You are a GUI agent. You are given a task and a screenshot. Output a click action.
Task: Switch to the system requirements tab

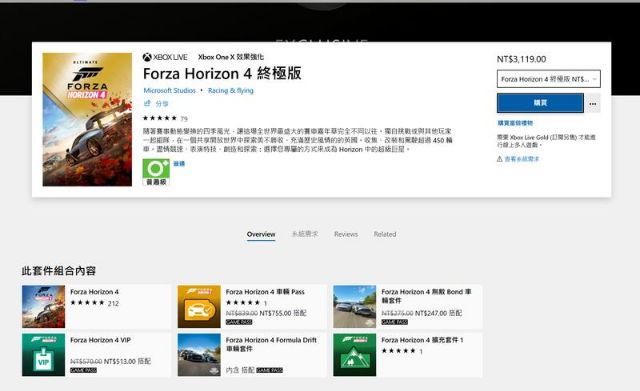coord(305,234)
